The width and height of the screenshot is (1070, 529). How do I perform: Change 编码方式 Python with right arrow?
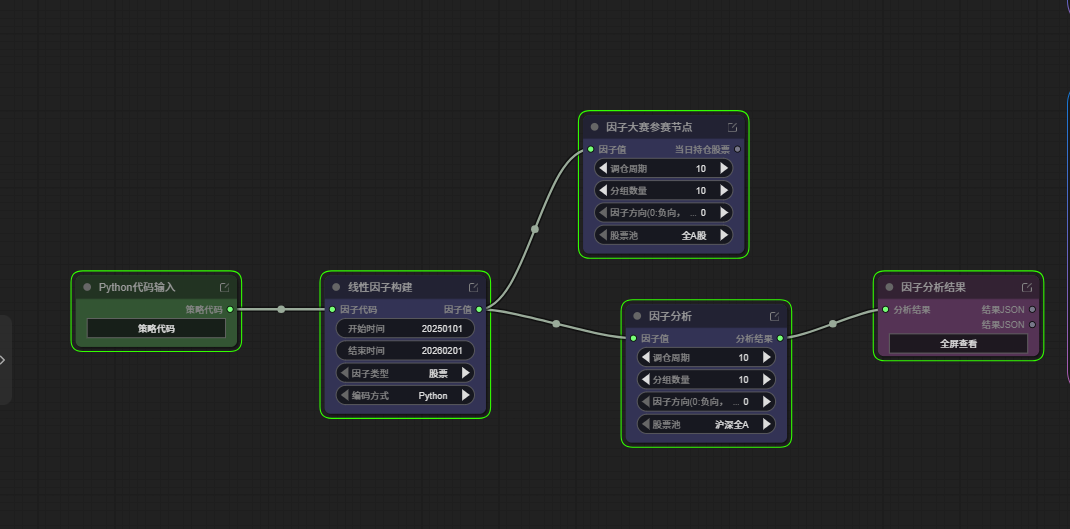(x=466, y=395)
